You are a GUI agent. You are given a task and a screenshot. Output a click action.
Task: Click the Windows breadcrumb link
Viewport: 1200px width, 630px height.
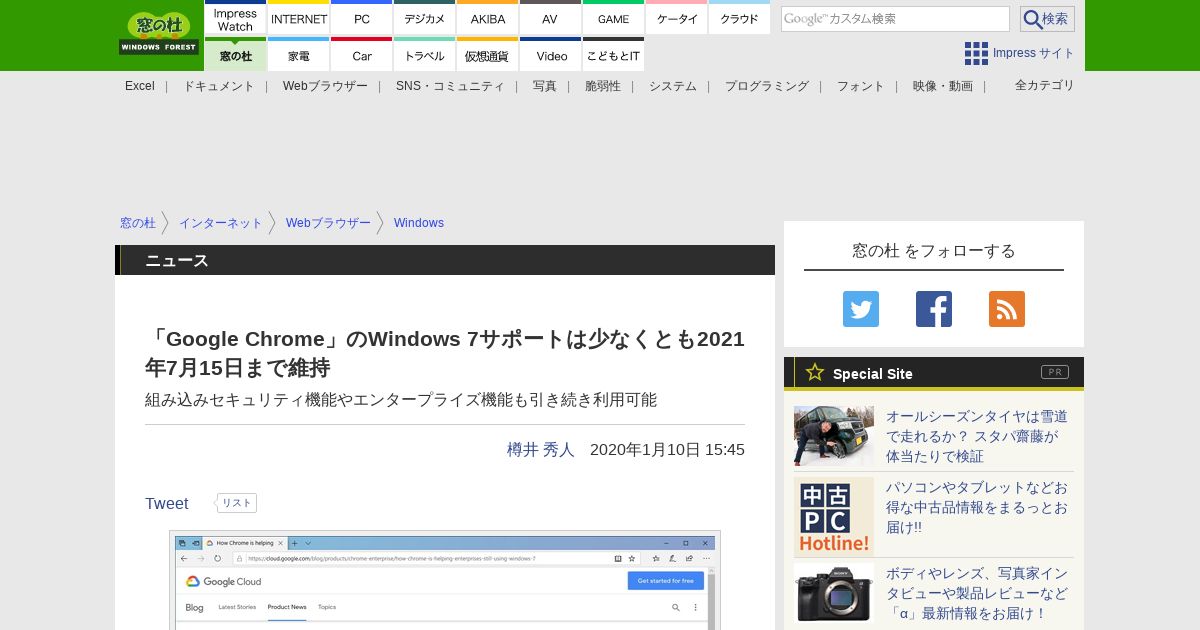419,223
